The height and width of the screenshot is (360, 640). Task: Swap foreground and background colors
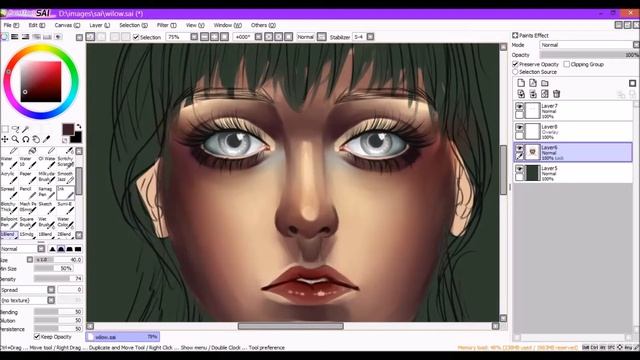(79, 126)
